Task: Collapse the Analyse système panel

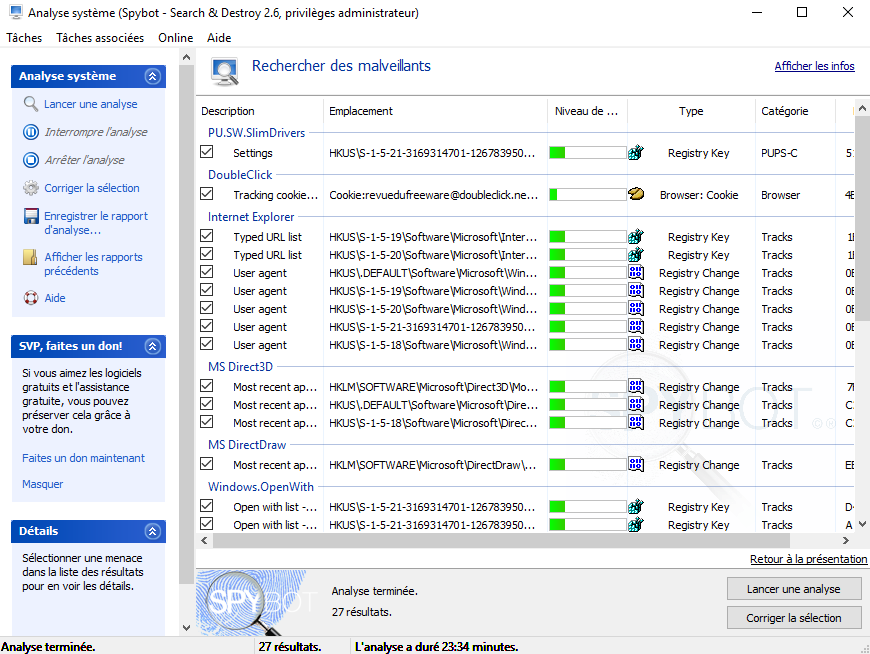Action: point(153,76)
